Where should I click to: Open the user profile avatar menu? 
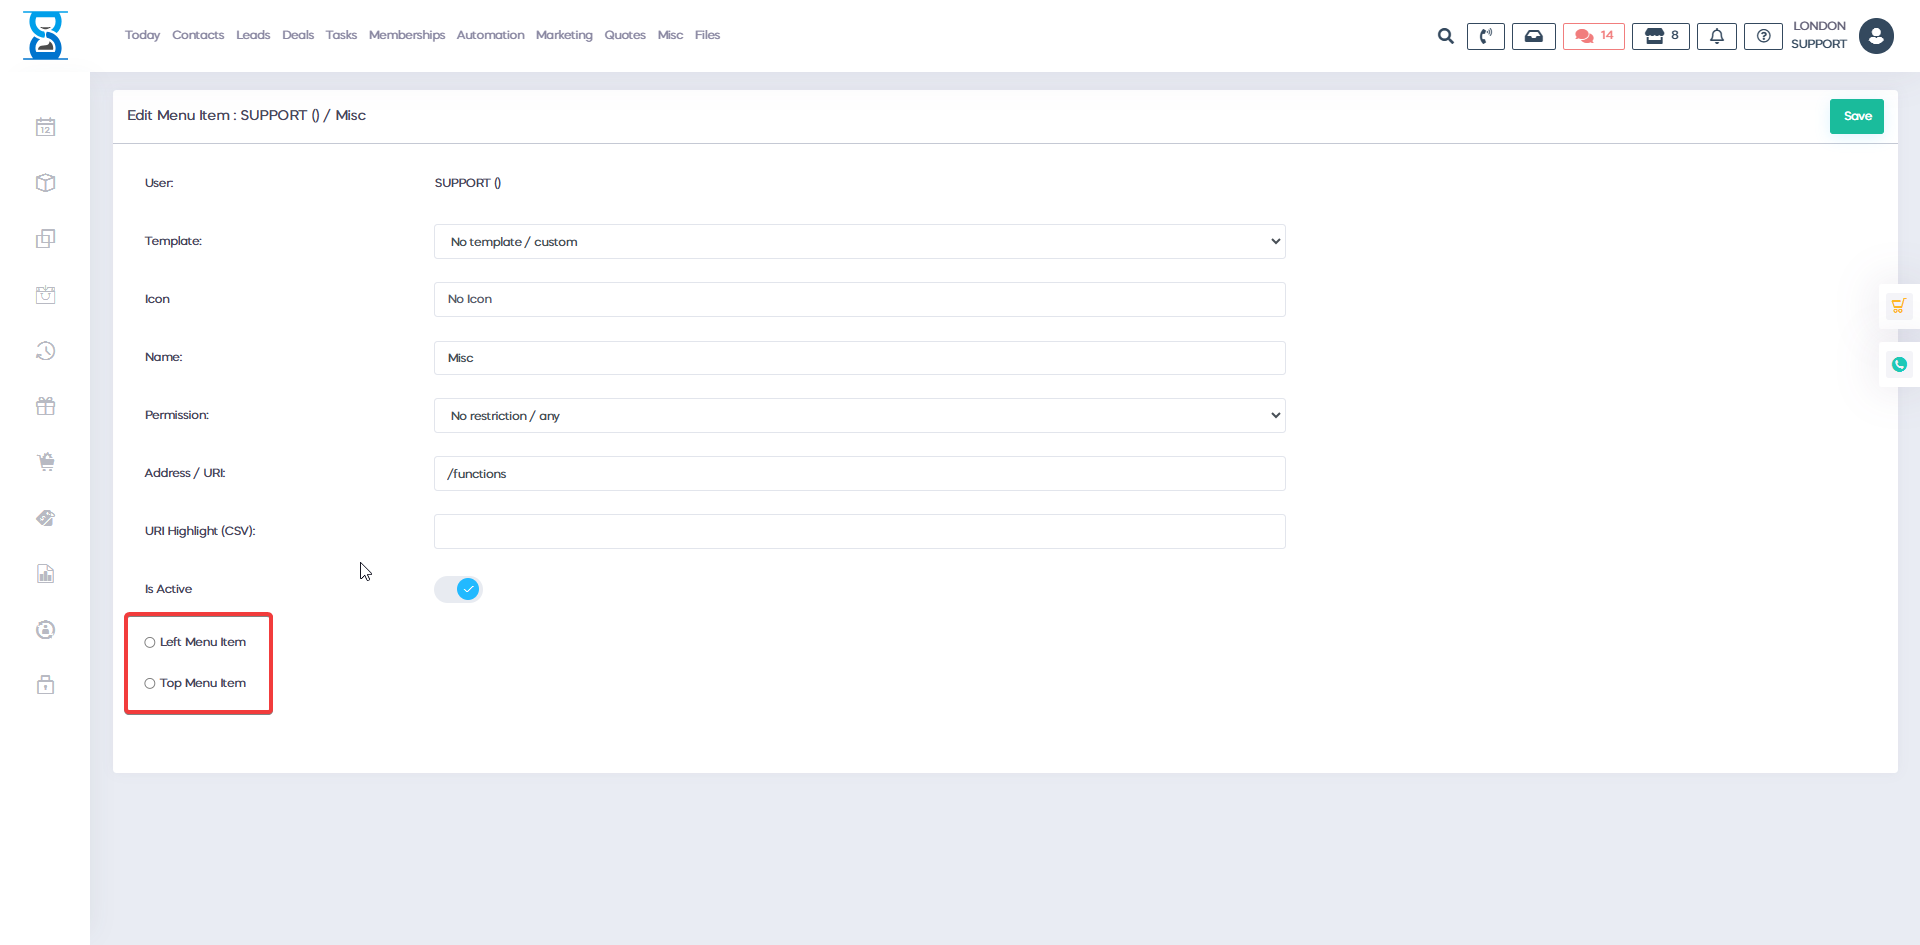tap(1876, 36)
